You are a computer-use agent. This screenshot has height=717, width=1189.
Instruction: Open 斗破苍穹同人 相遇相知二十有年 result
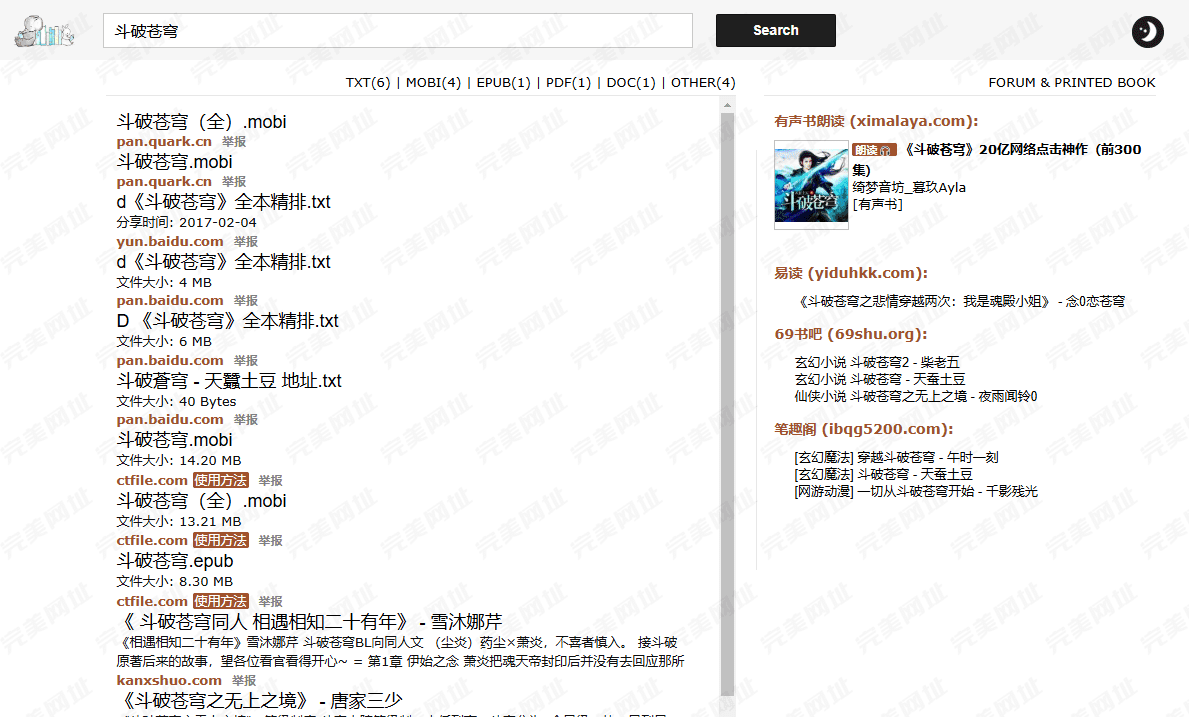tap(309, 622)
